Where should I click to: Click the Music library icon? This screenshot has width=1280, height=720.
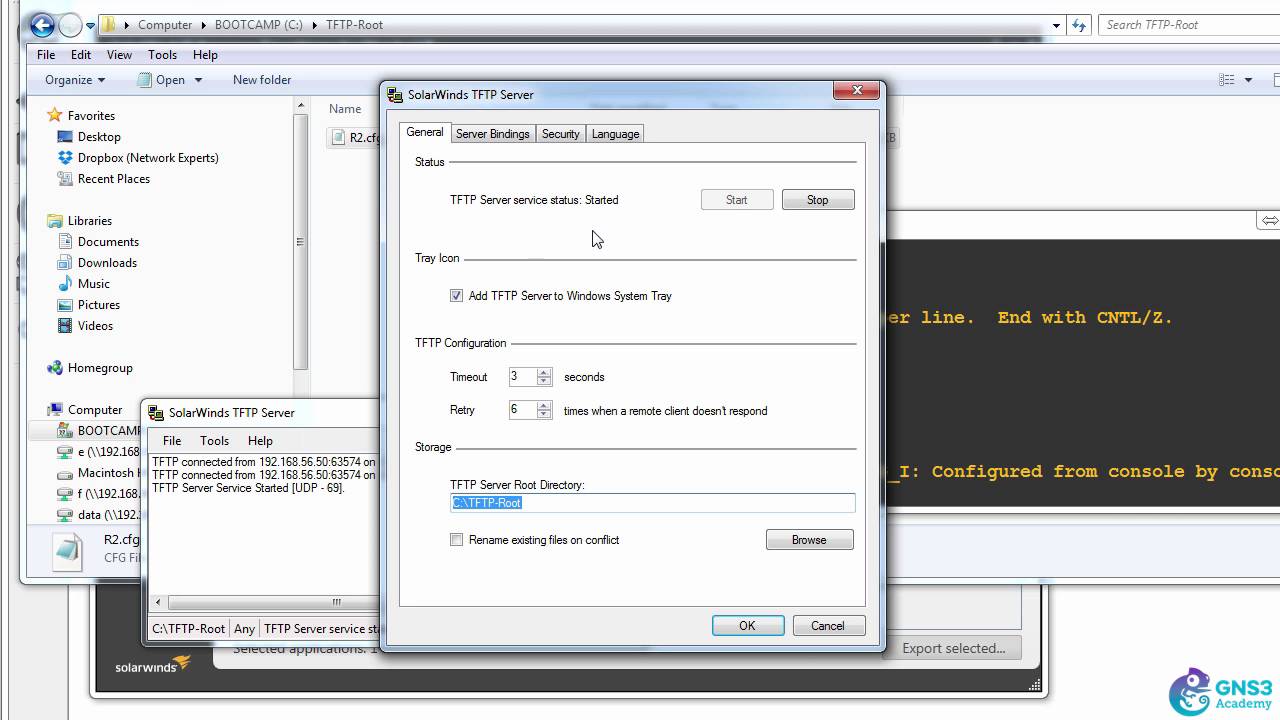(66, 284)
